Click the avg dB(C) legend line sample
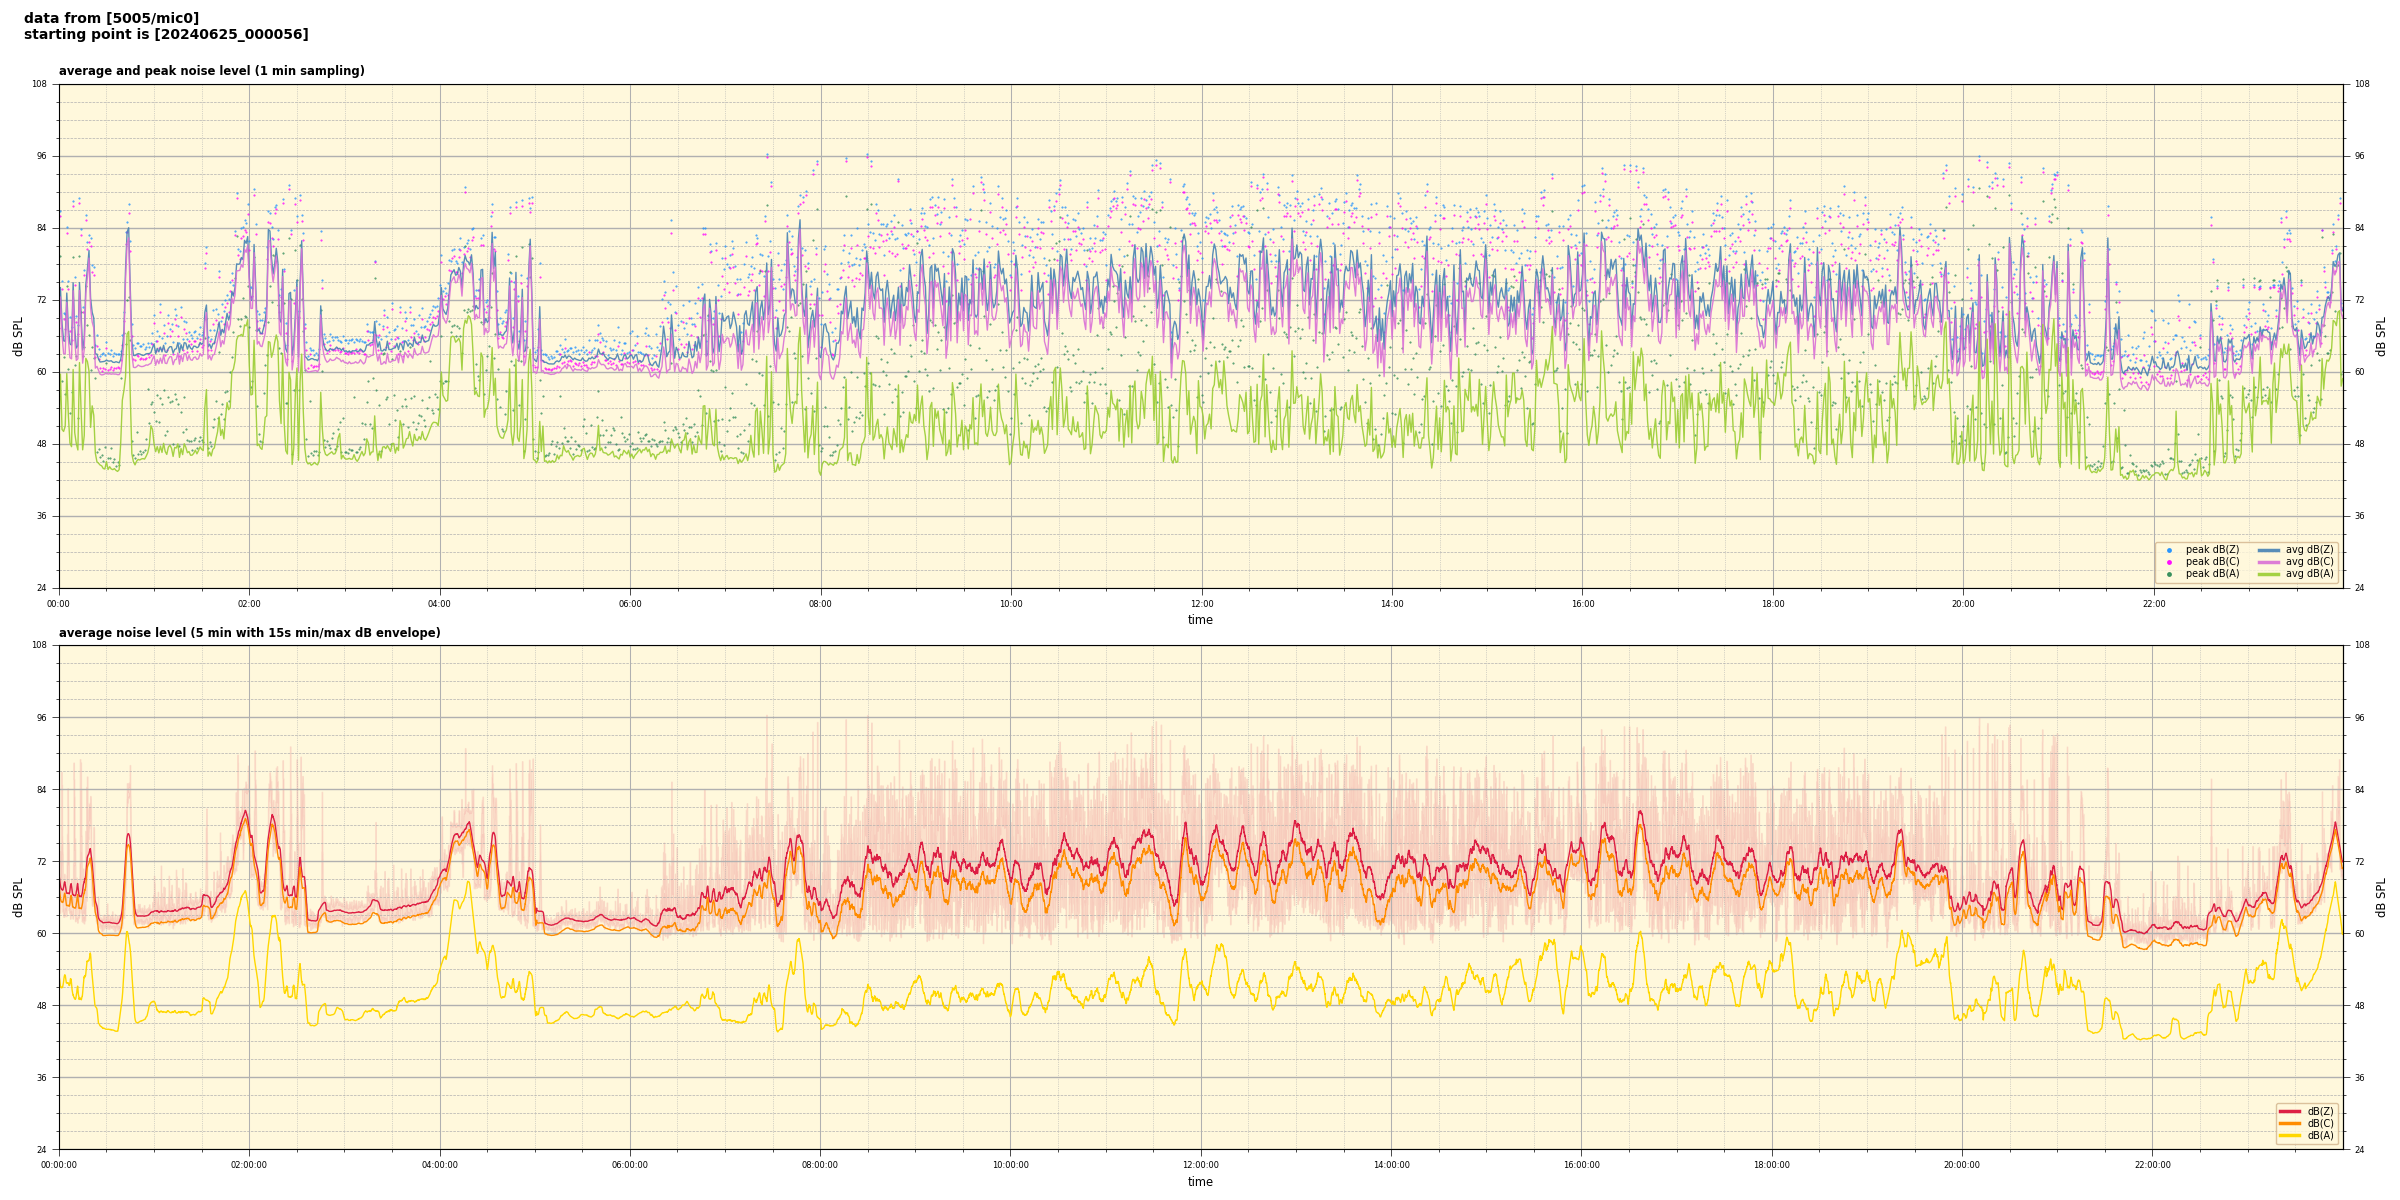Screen dimensions: 2400x1200 pos(2268,562)
